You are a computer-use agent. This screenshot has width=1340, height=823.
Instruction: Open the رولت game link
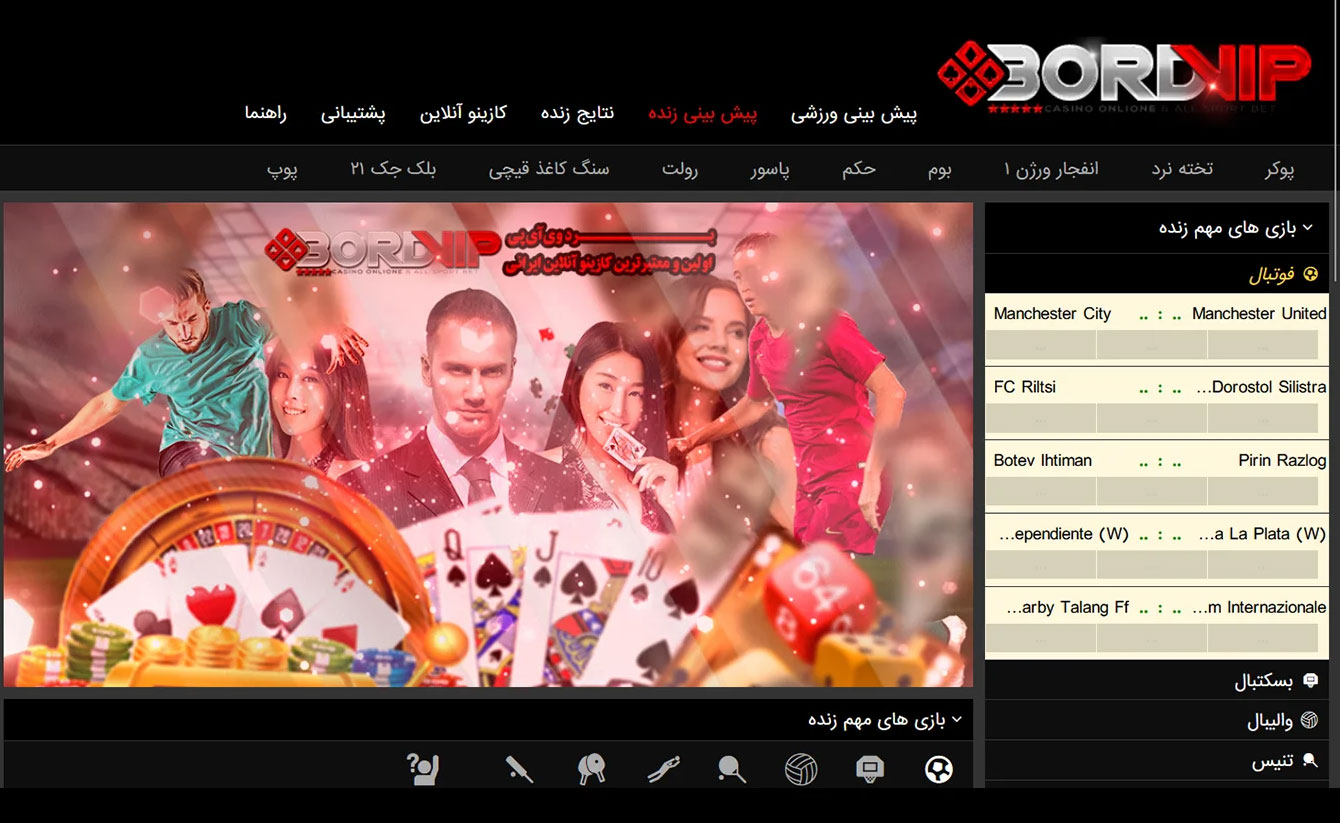point(680,169)
